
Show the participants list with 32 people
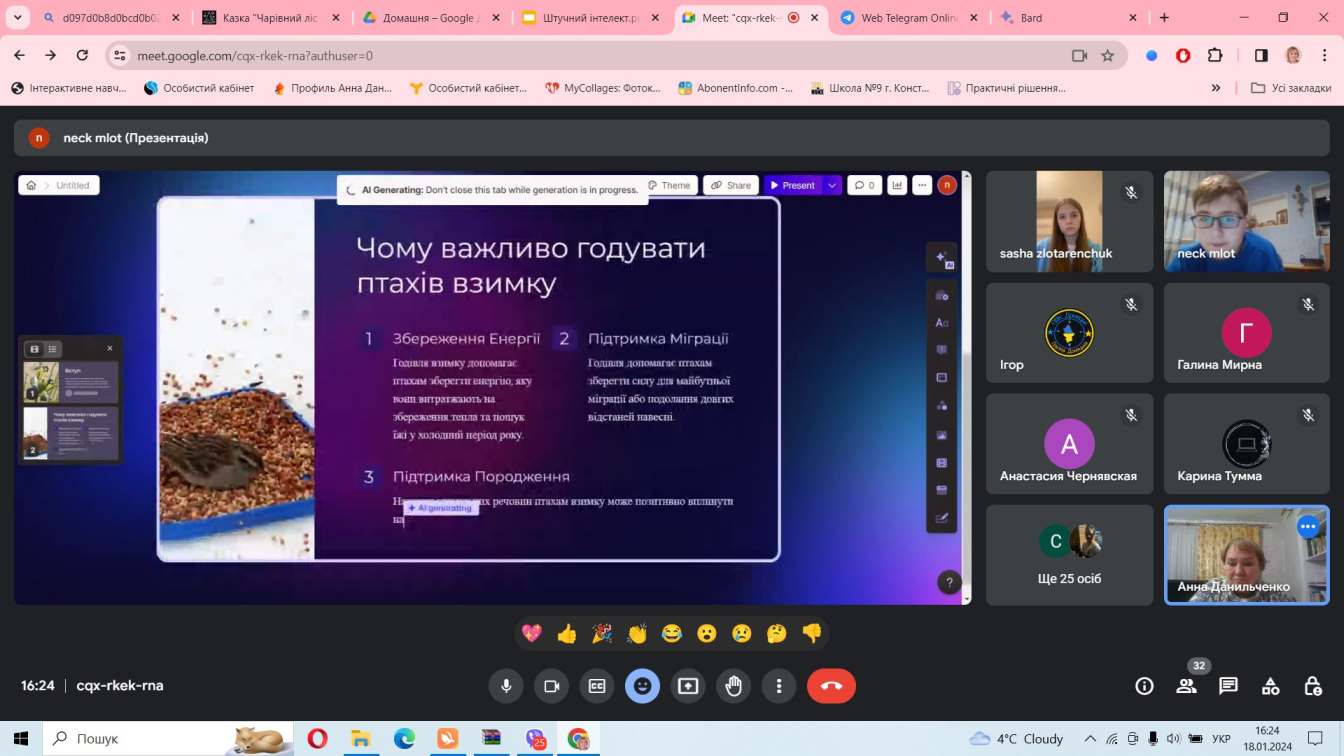pos(1186,686)
